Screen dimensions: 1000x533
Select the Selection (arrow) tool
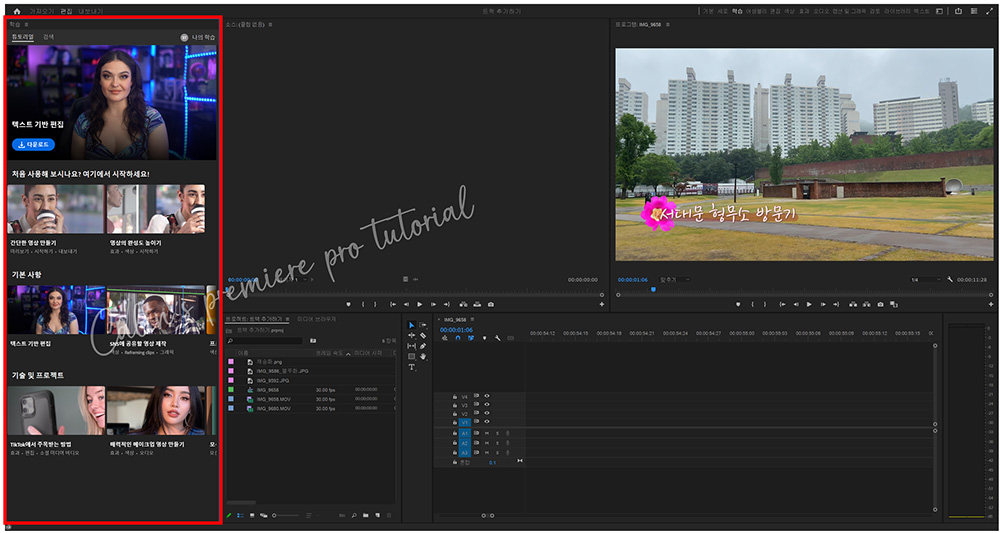tap(411, 325)
